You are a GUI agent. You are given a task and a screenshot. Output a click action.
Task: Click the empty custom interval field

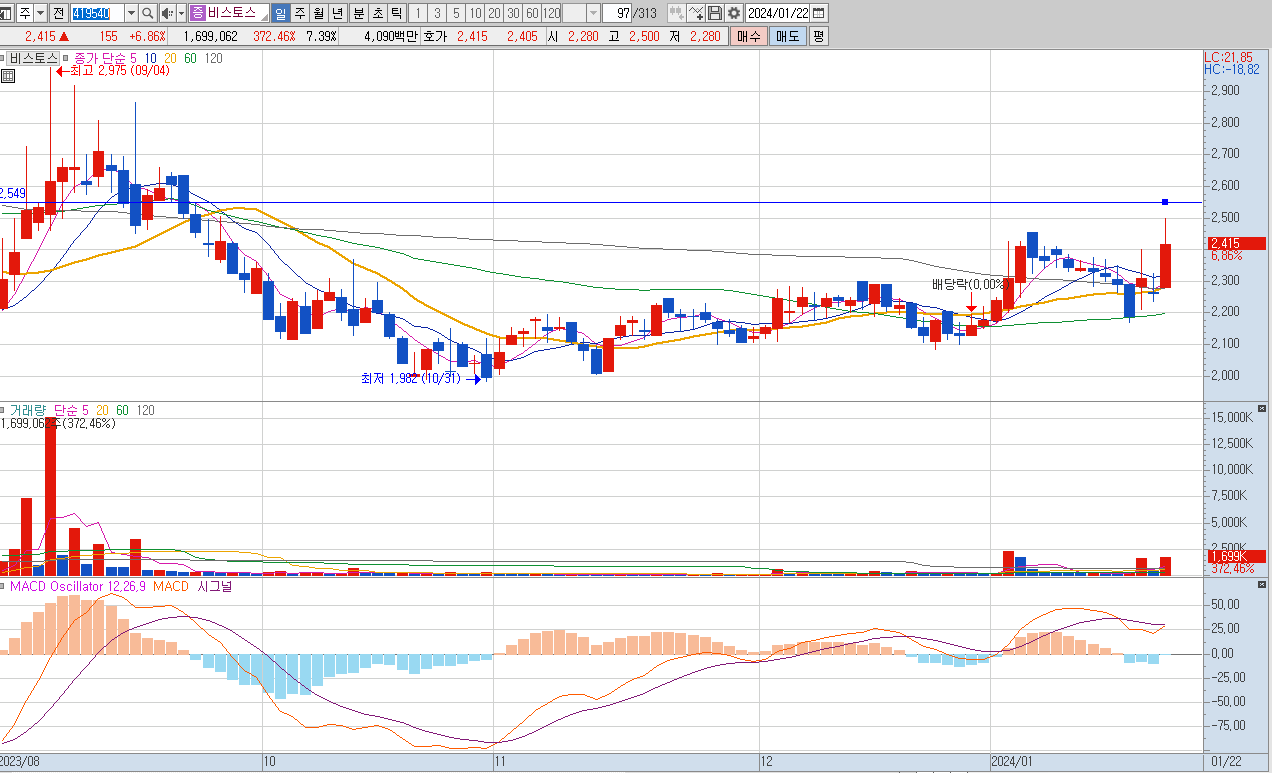[x=574, y=13]
